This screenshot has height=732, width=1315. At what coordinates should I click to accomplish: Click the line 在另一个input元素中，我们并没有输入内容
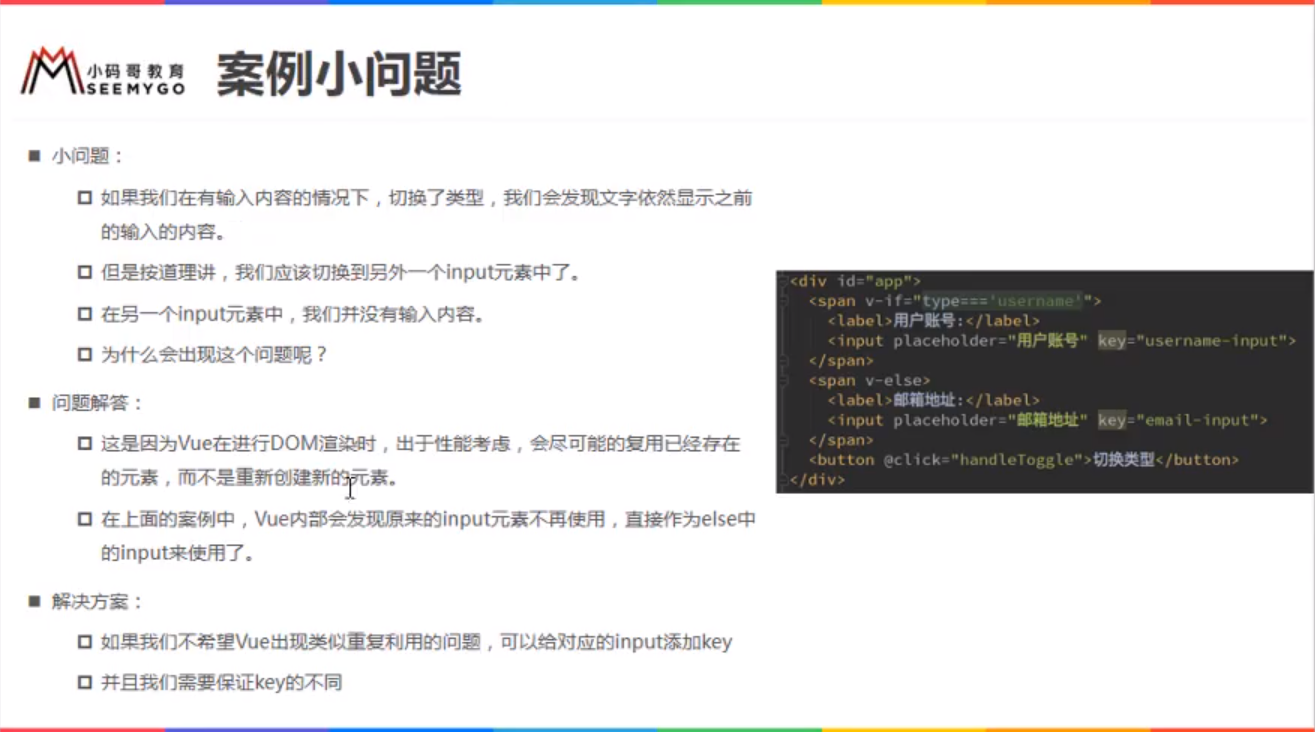(x=293, y=314)
